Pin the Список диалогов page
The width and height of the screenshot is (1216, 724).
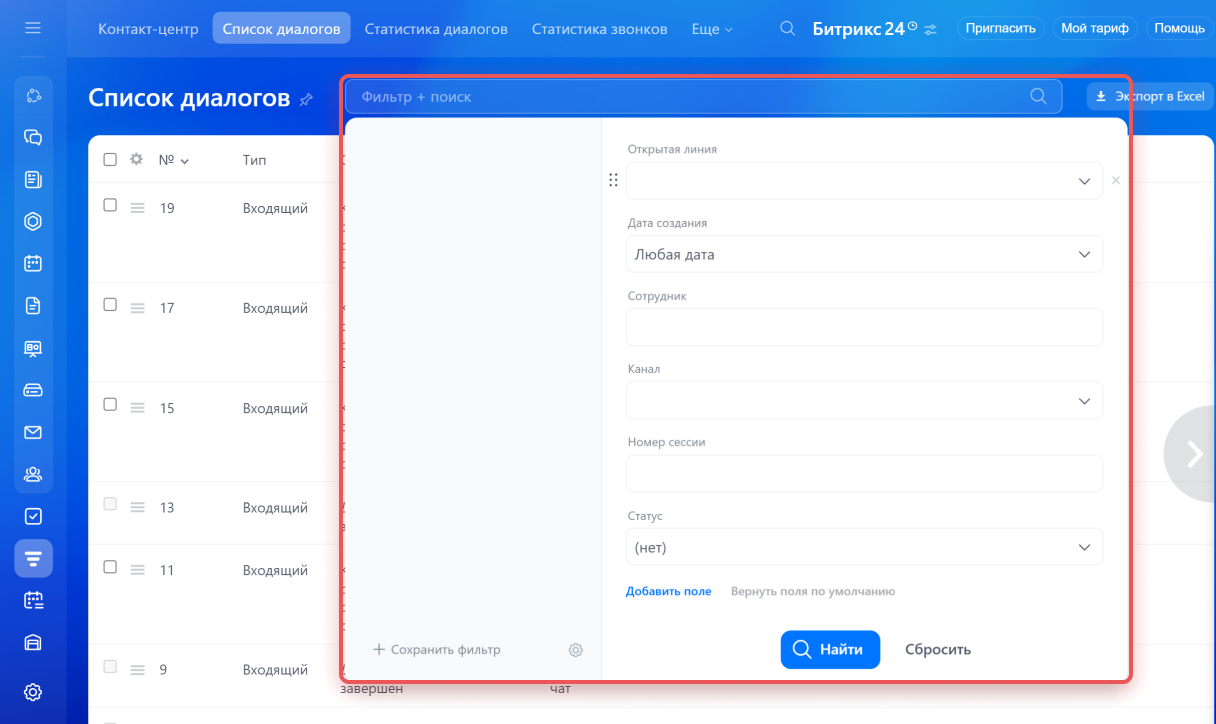[x=306, y=98]
